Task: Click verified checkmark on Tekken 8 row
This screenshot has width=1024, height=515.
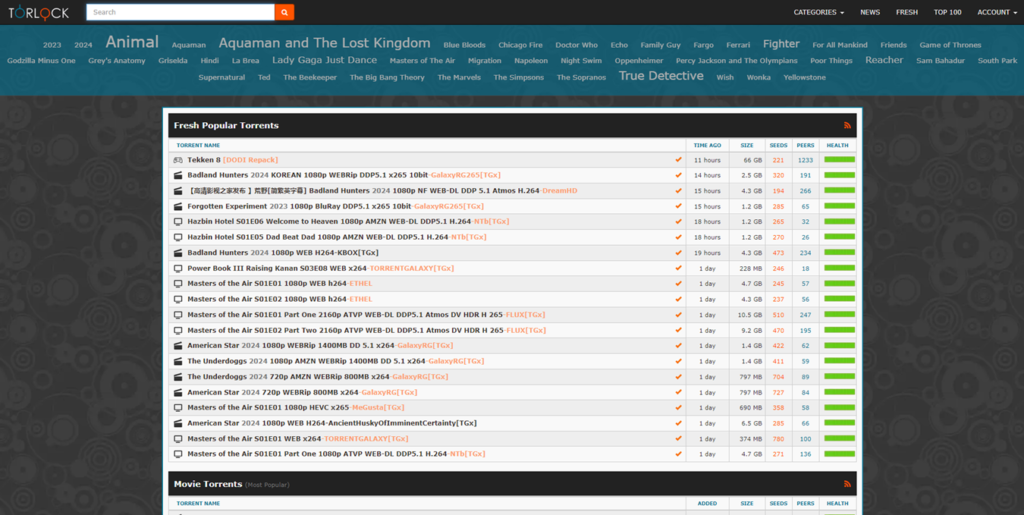Action: pos(679,159)
